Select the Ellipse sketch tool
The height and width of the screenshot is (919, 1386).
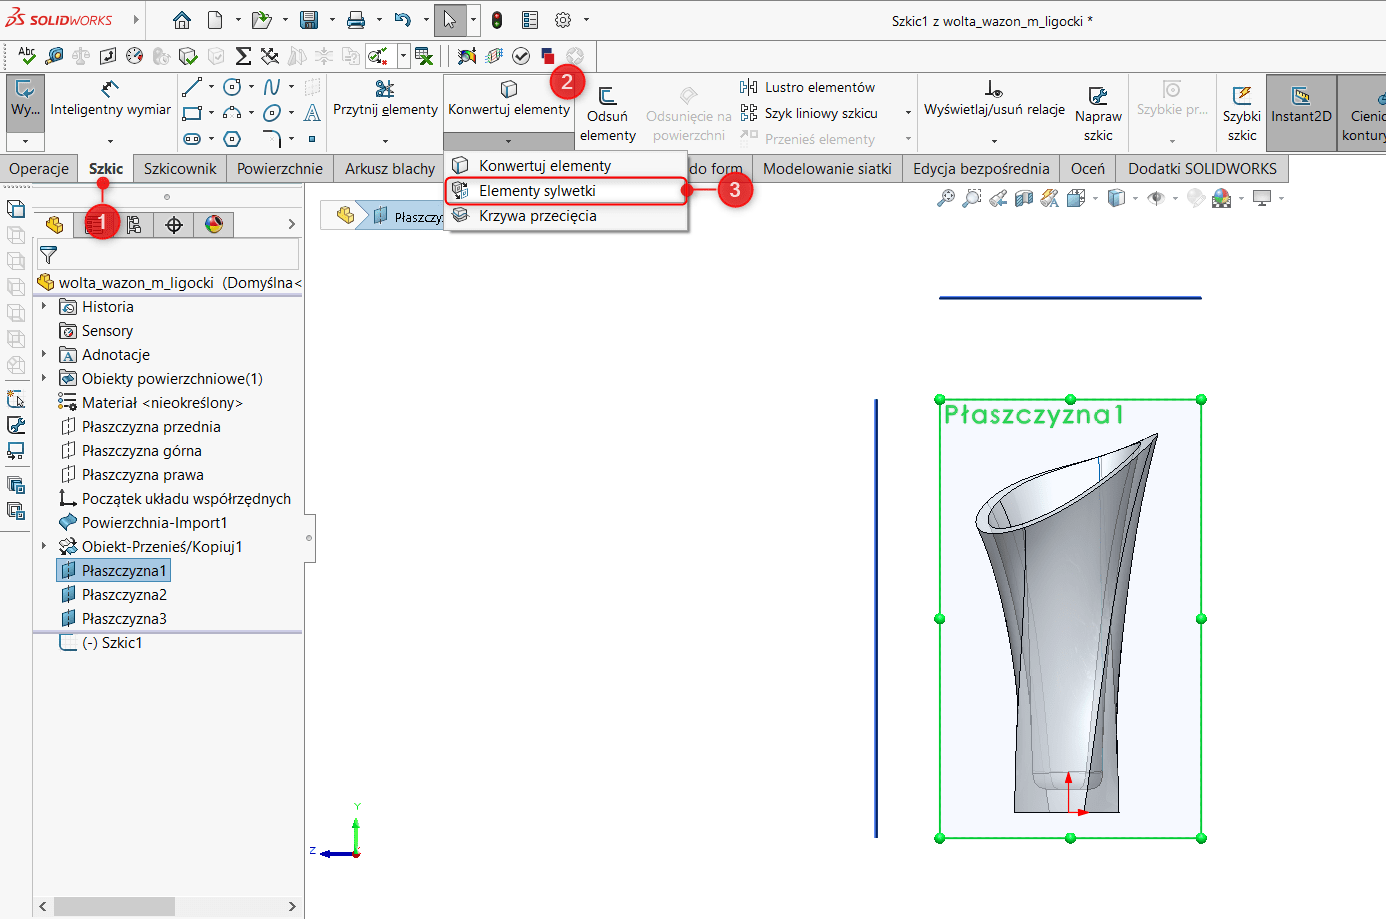pos(272,113)
